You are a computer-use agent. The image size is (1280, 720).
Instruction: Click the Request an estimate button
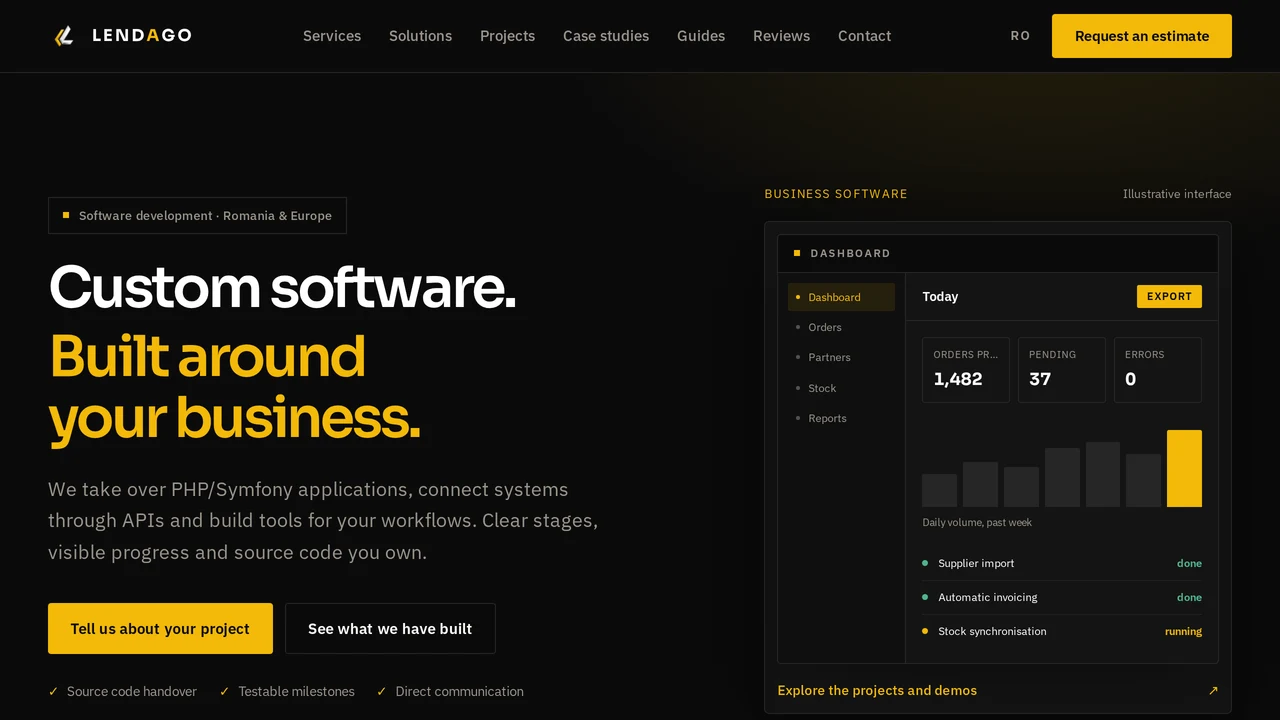[x=1142, y=36]
